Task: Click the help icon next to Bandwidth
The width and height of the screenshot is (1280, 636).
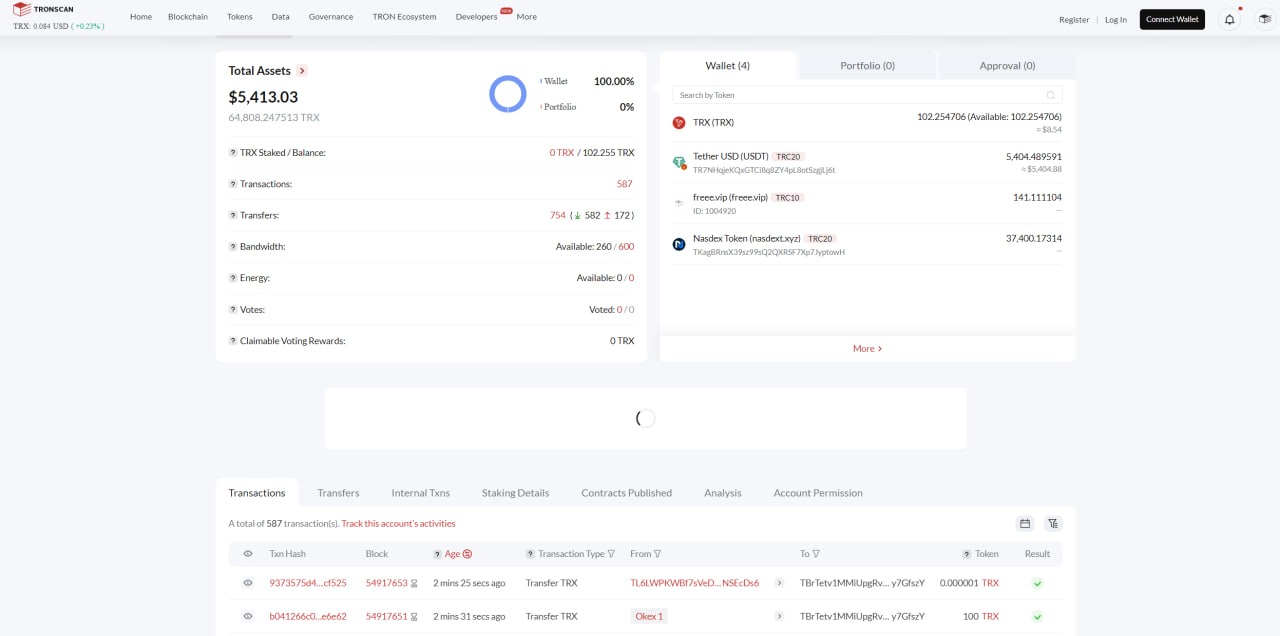Action: pyautogui.click(x=233, y=247)
